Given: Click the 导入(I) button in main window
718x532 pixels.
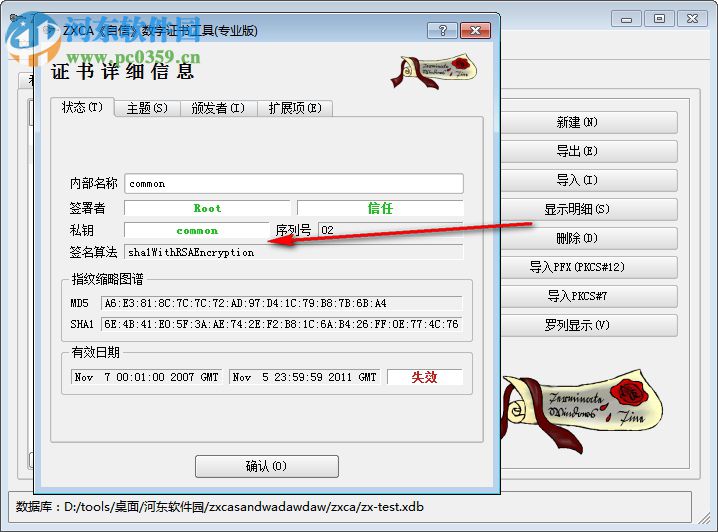Looking at the screenshot, I should coord(589,180).
